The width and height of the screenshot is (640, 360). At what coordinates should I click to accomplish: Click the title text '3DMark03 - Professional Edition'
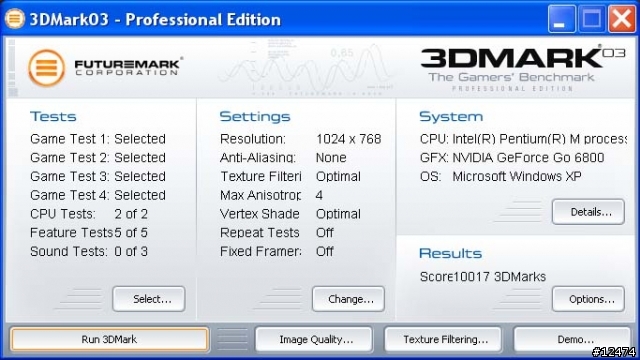tap(155, 20)
